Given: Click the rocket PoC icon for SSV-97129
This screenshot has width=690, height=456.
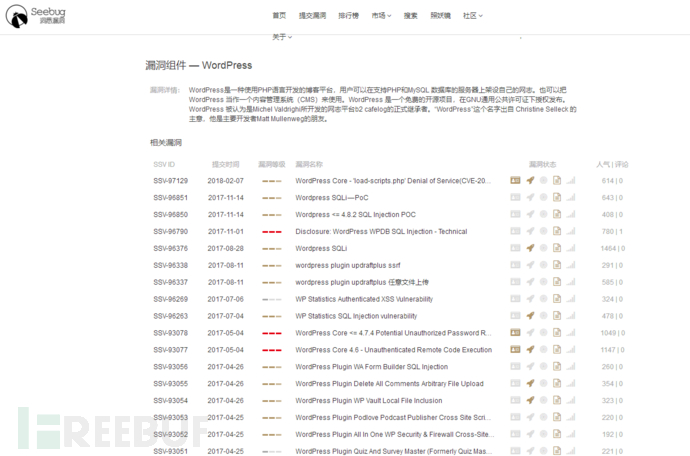Looking at the screenshot, I should (x=530, y=180).
